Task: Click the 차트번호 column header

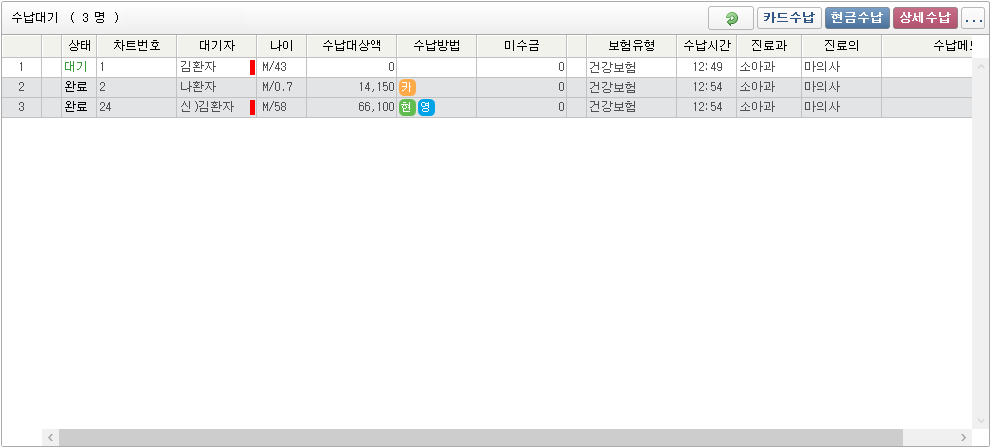Action: point(136,46)
